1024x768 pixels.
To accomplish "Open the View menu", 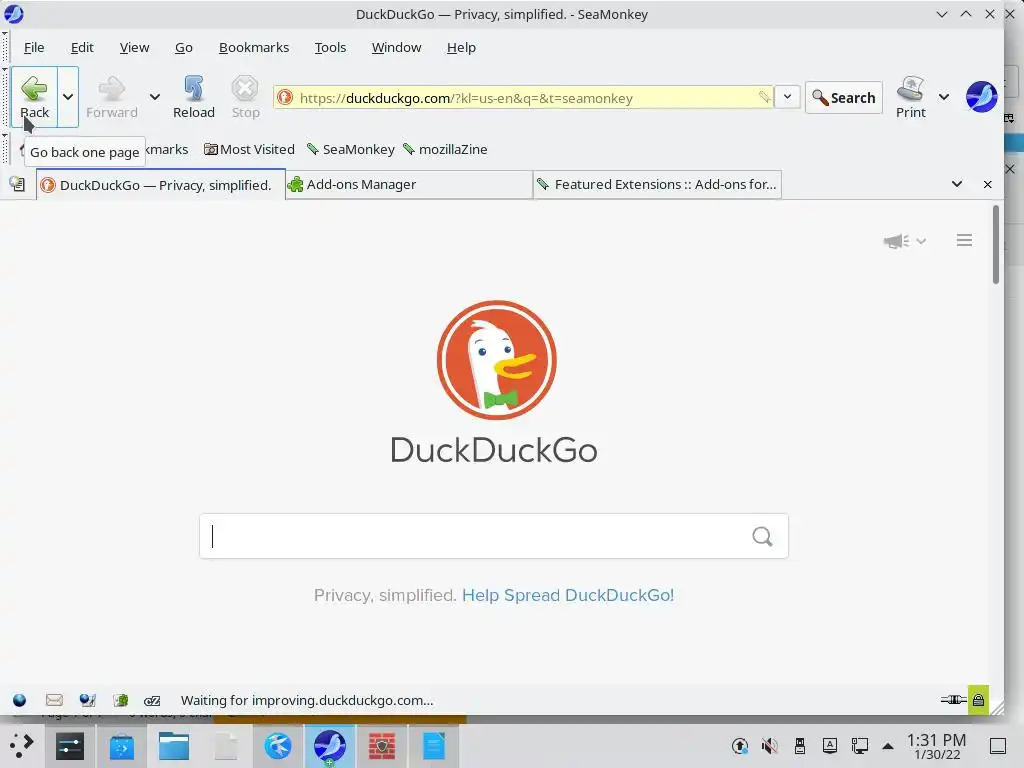I will coord(135,48).
